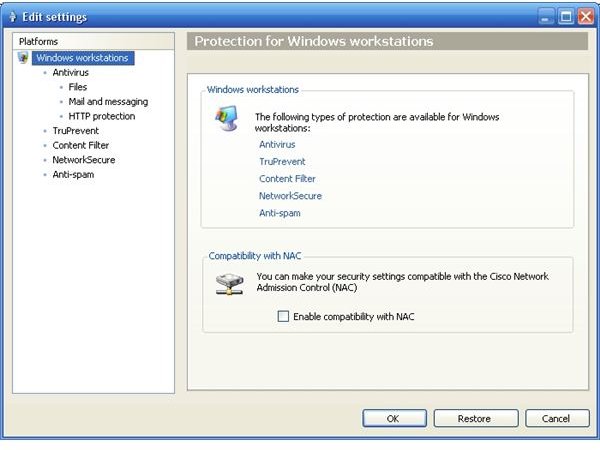This screenshot has height=450, width=600.
Task: Click the shield icon beside Windows workstations
Action: [23, 58]
